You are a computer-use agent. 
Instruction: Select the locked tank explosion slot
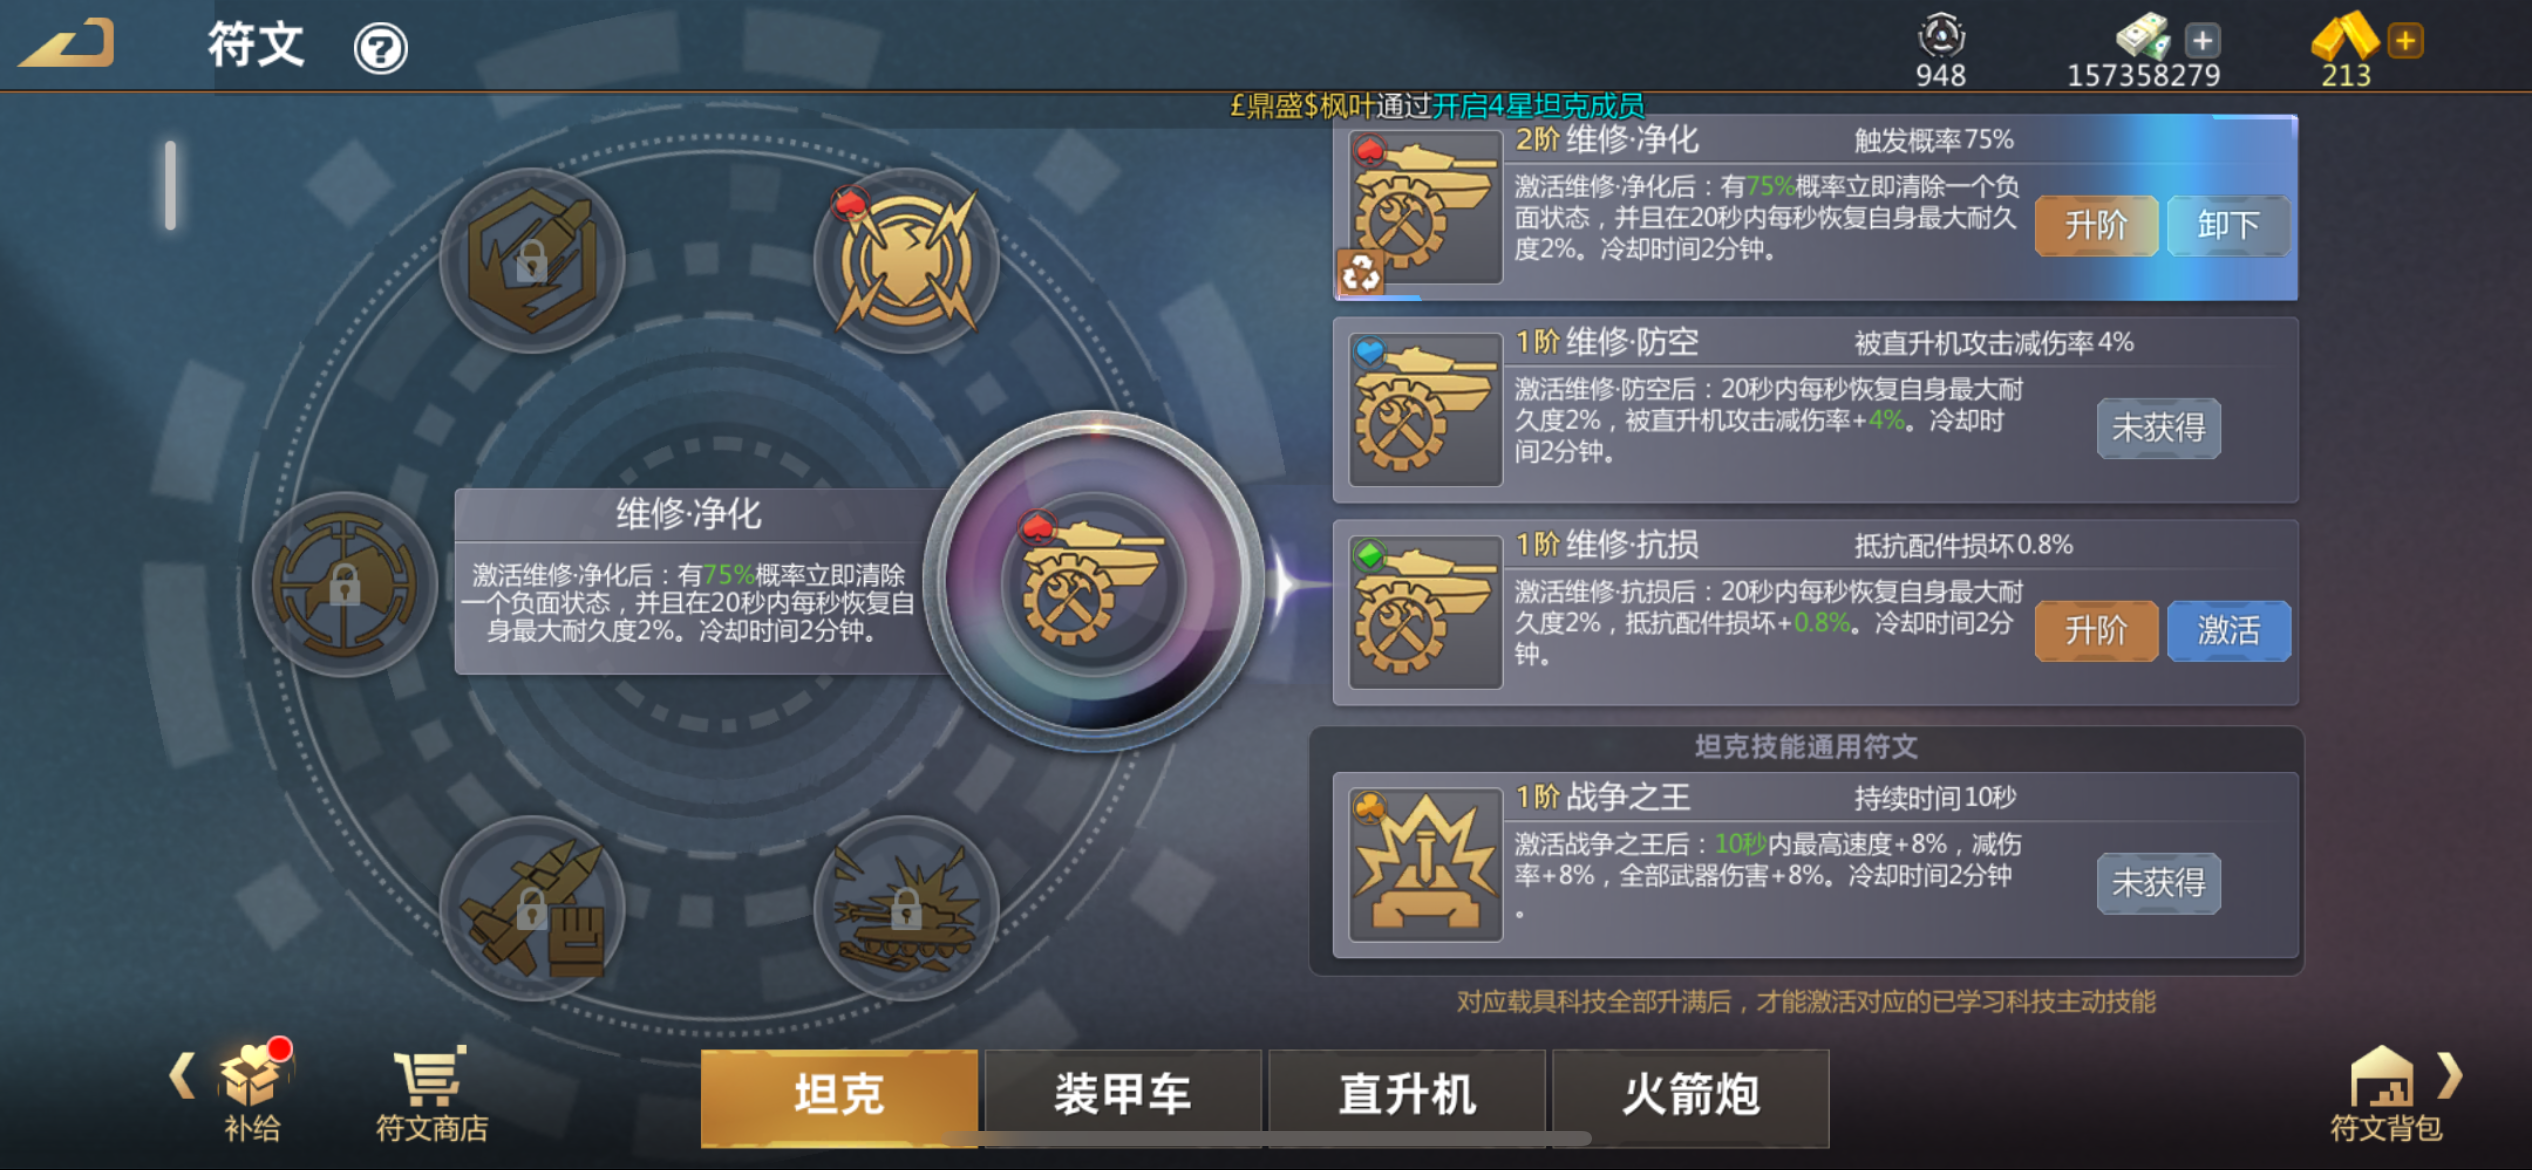[x=906, y=908]
